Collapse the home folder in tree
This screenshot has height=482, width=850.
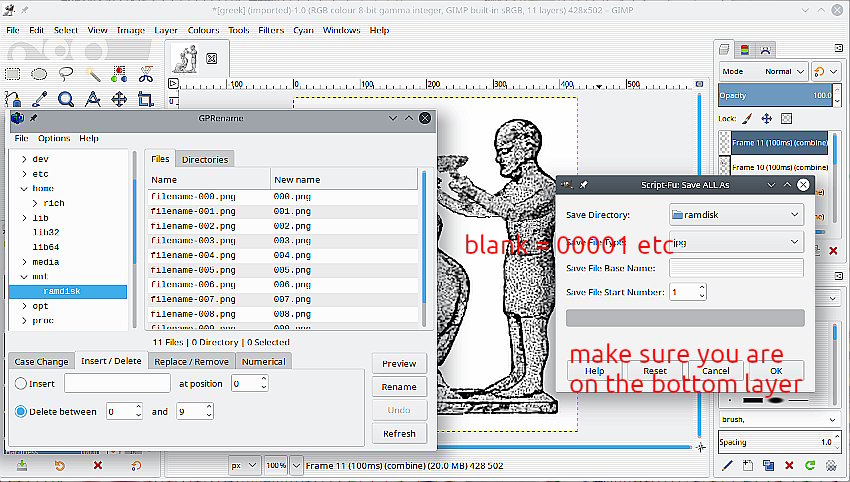click(x=24, y=188)
